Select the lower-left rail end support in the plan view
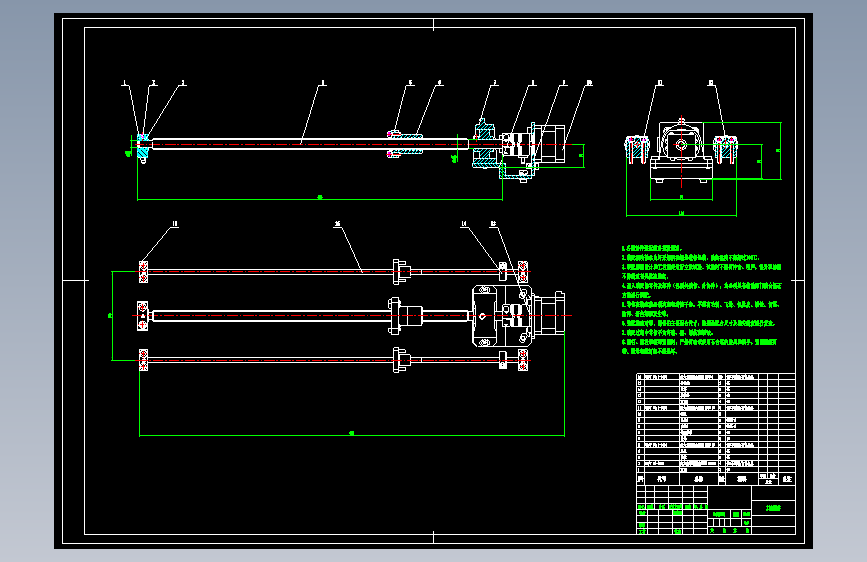Screen dimensions: 867x562 pos(143,360)
